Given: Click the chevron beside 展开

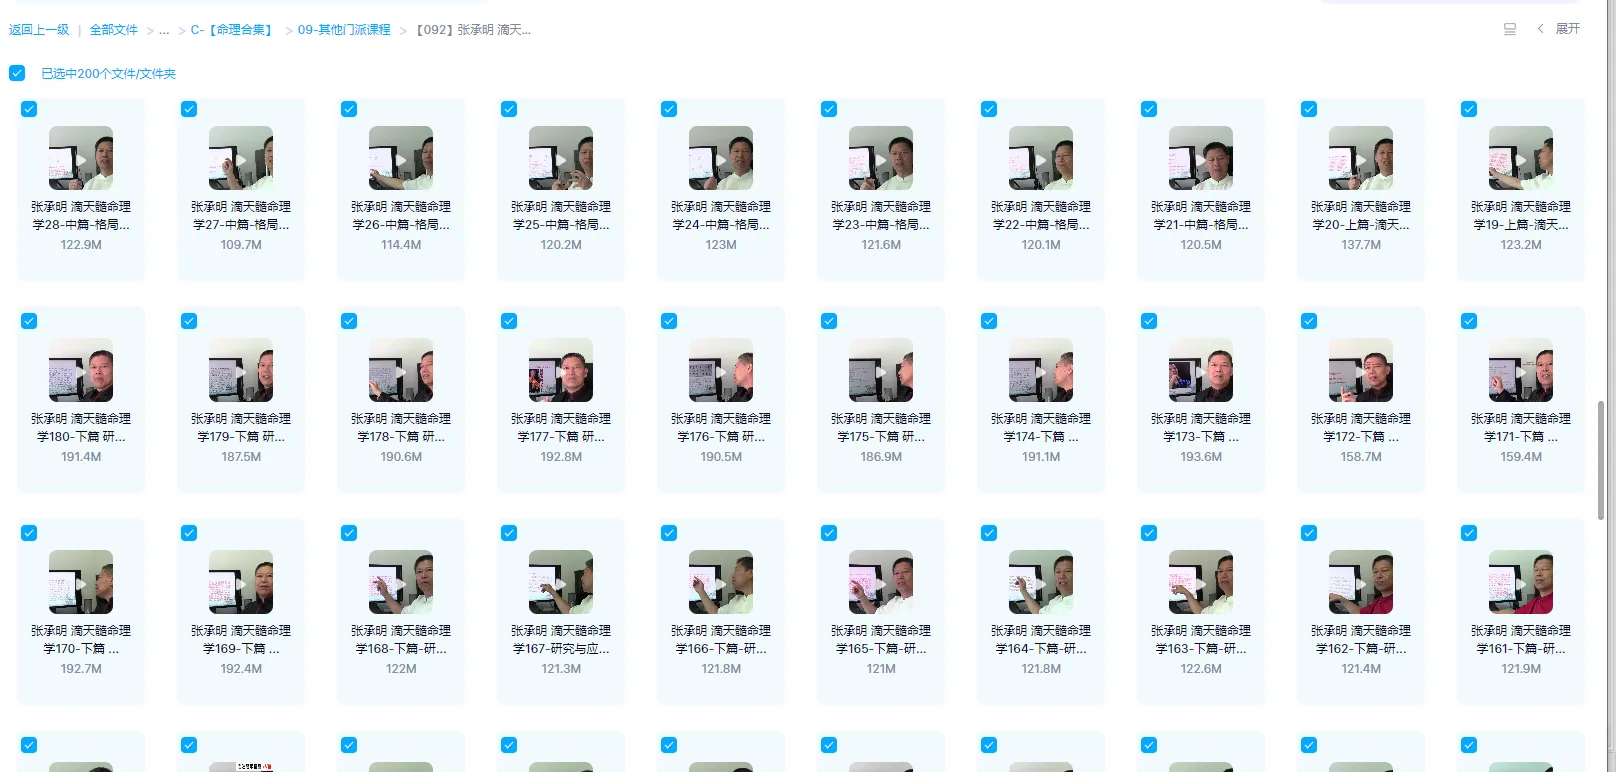Looking at the screenshot, I should point(1540,29).
